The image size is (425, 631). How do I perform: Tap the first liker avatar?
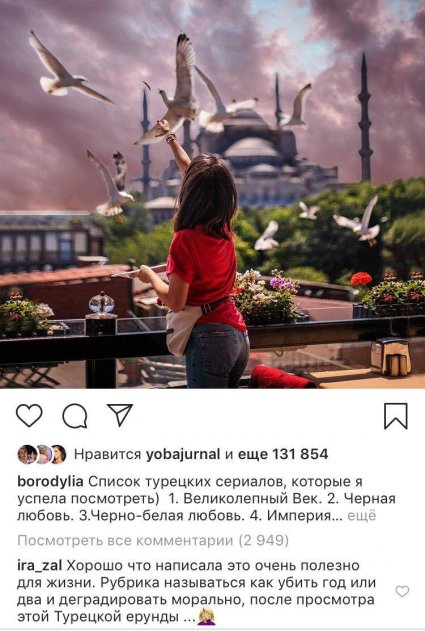(27, 455)
